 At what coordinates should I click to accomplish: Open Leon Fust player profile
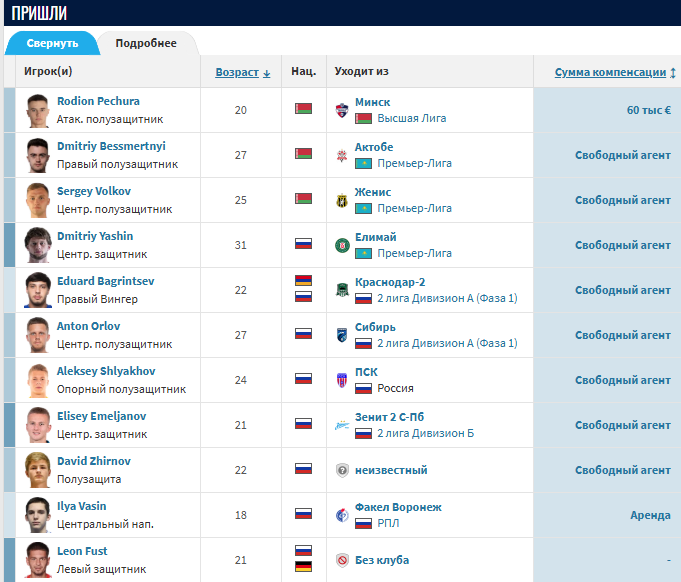coord(82,551)
